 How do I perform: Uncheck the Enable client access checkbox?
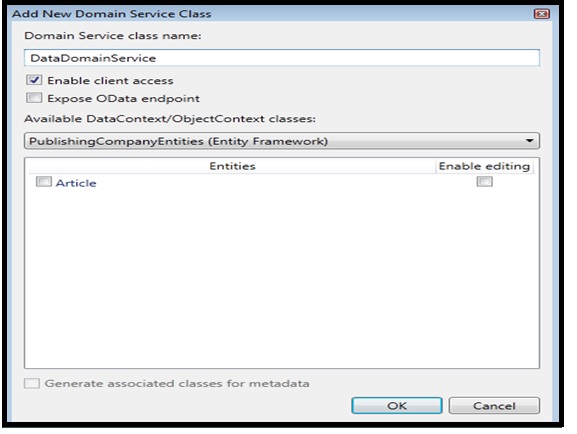[x=34, y=80]
